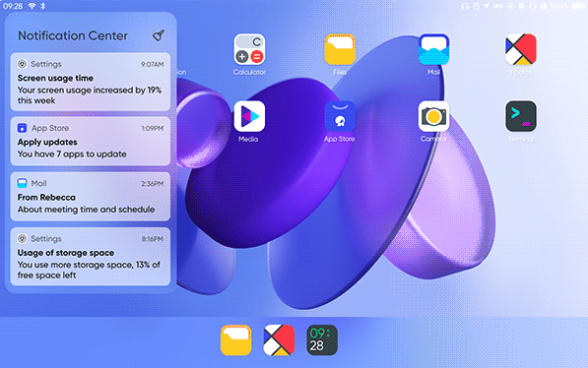Launch the Media player app

249,116
